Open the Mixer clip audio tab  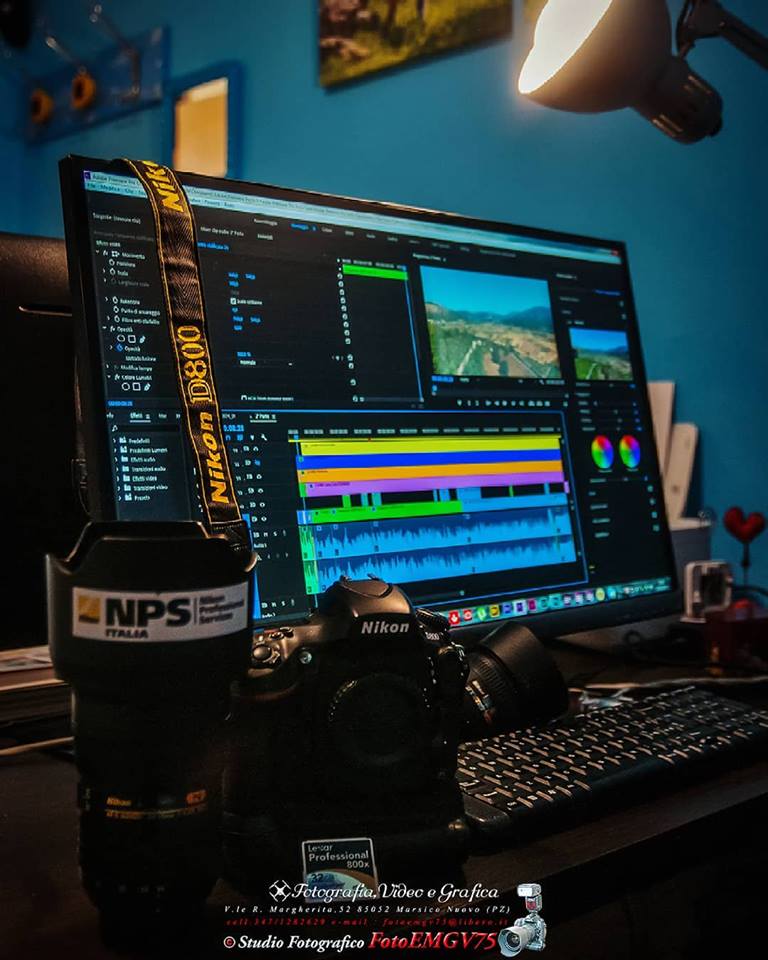pos(222,232)
